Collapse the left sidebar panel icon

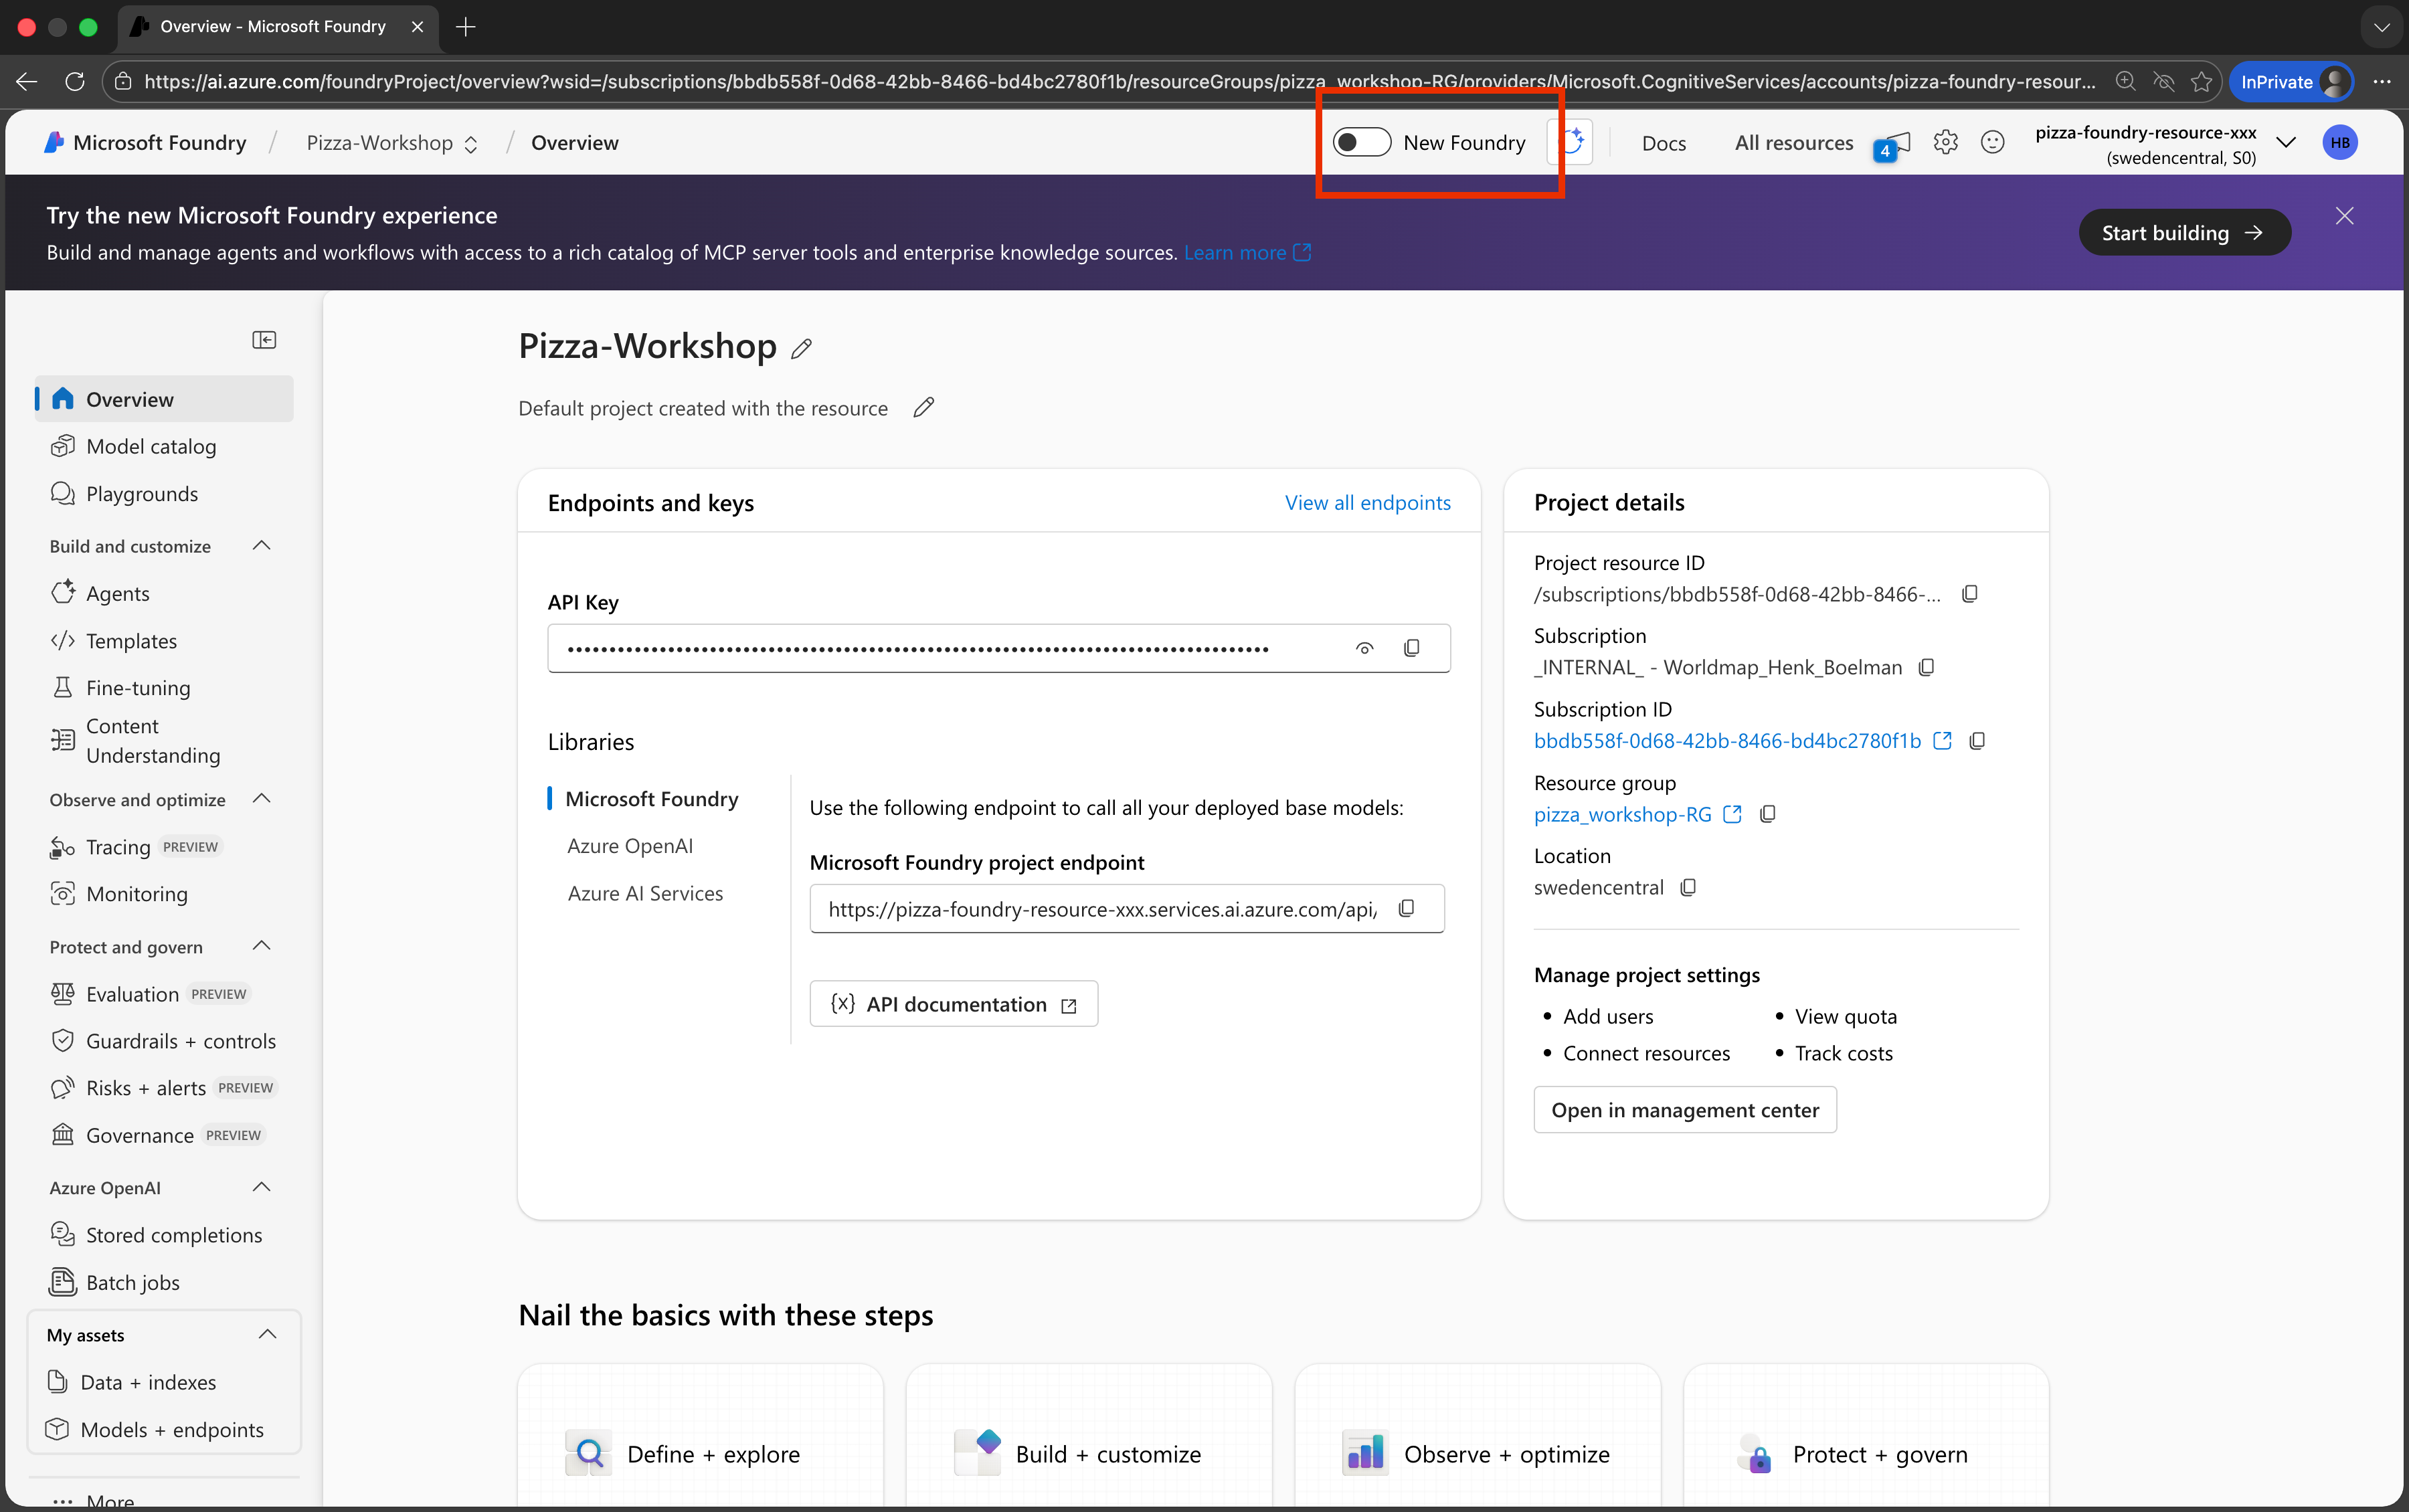pyautogui.click(x=264, y=340)
